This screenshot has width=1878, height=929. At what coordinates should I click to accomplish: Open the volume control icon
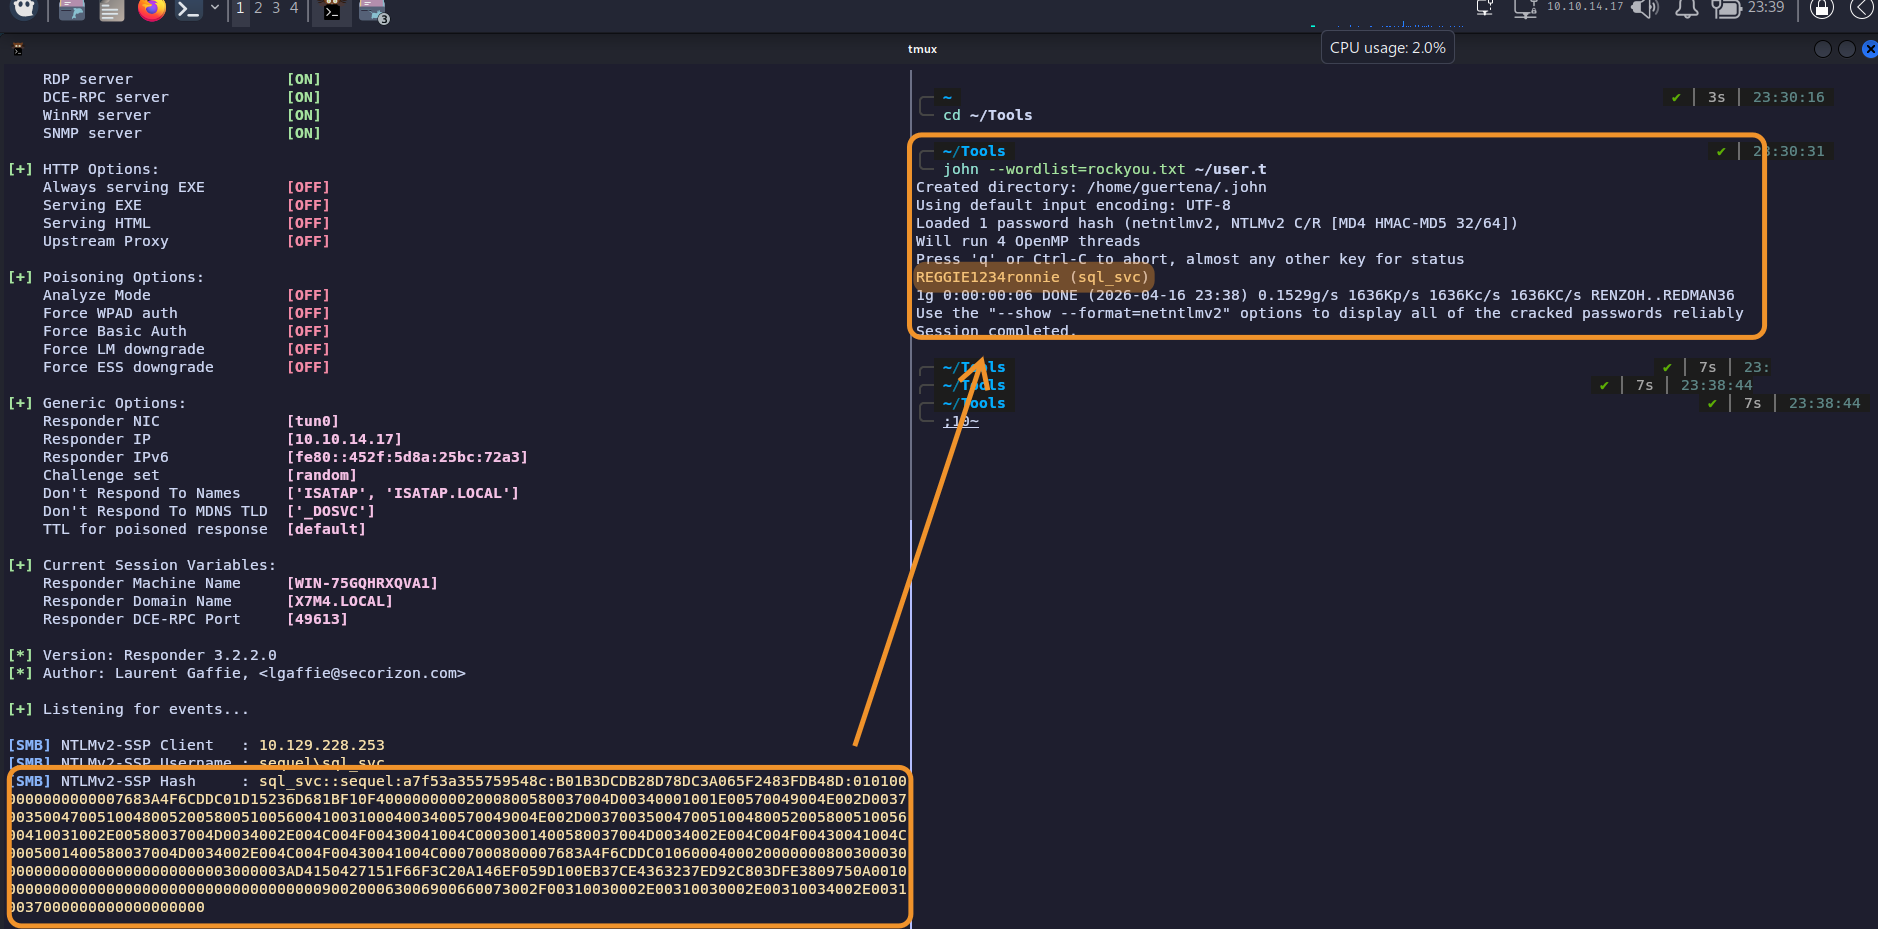pos(1645,9)
